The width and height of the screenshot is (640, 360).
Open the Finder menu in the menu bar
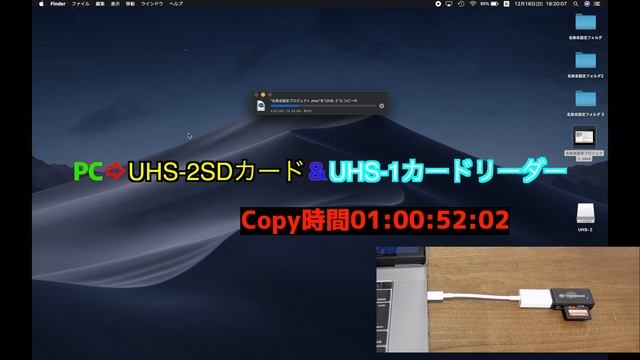[58, 4]
